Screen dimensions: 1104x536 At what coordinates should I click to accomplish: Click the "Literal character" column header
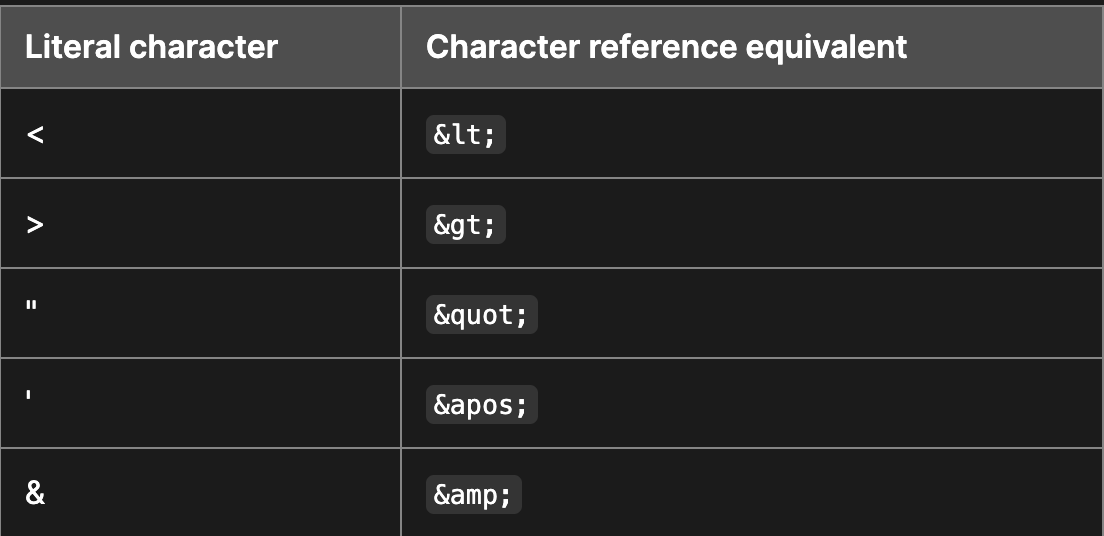click(151, 47)
